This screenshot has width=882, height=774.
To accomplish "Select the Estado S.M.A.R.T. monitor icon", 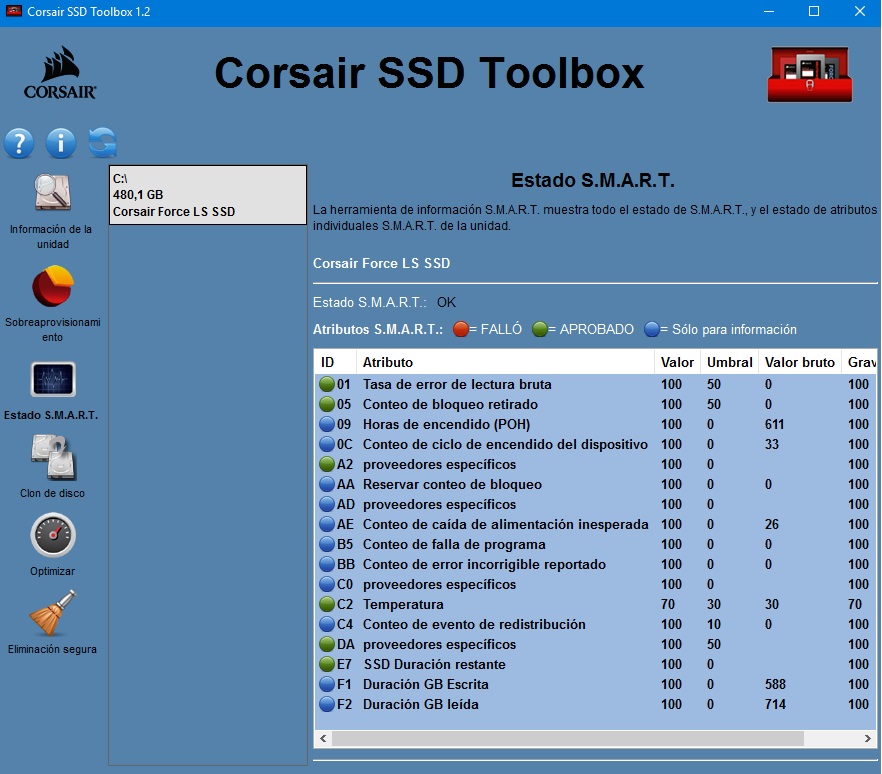I will click(x=52, y=380).
